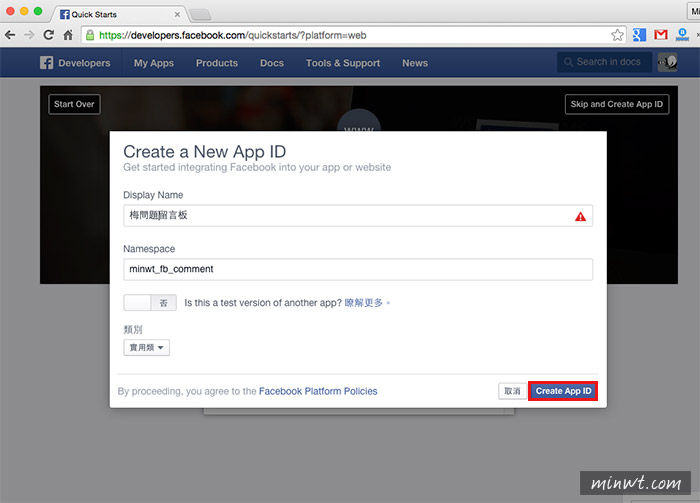The width and height of the screenshot is (700, 503).
Task: Click into the Namespace field
Action: point(358,269)
